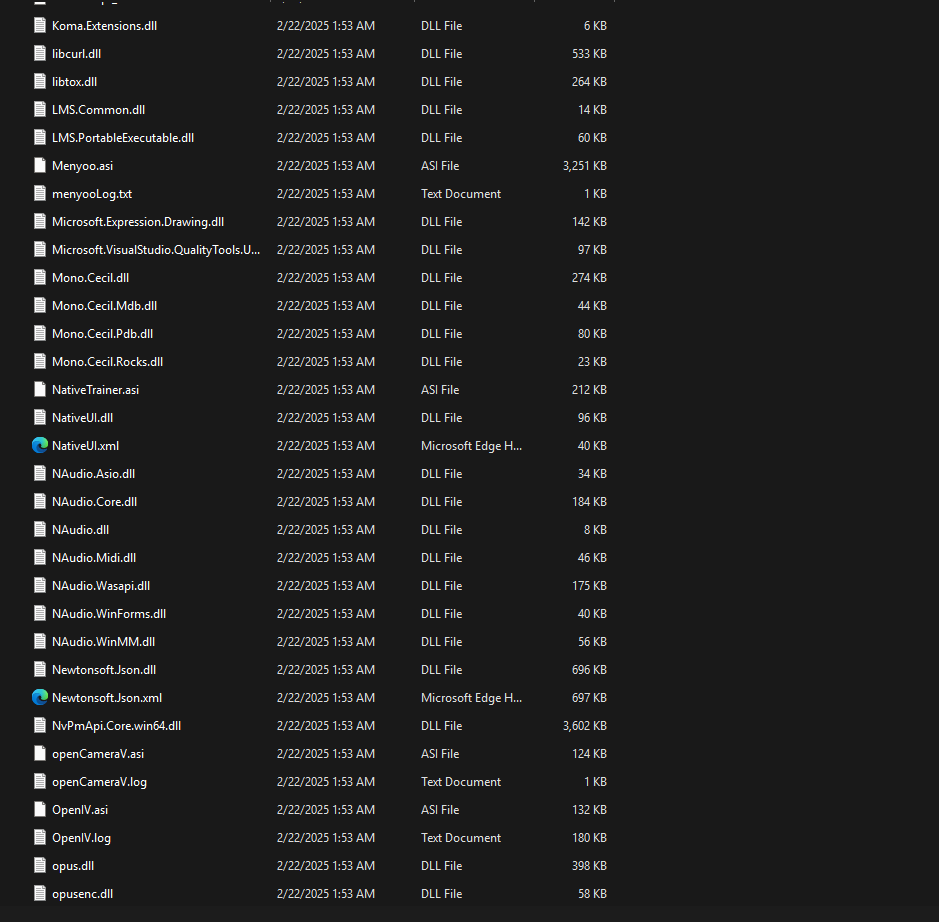Viewport: 939px width, 922px height.
Task: Click the DLL File type of opus.dll
Action: tap(441, 866)
